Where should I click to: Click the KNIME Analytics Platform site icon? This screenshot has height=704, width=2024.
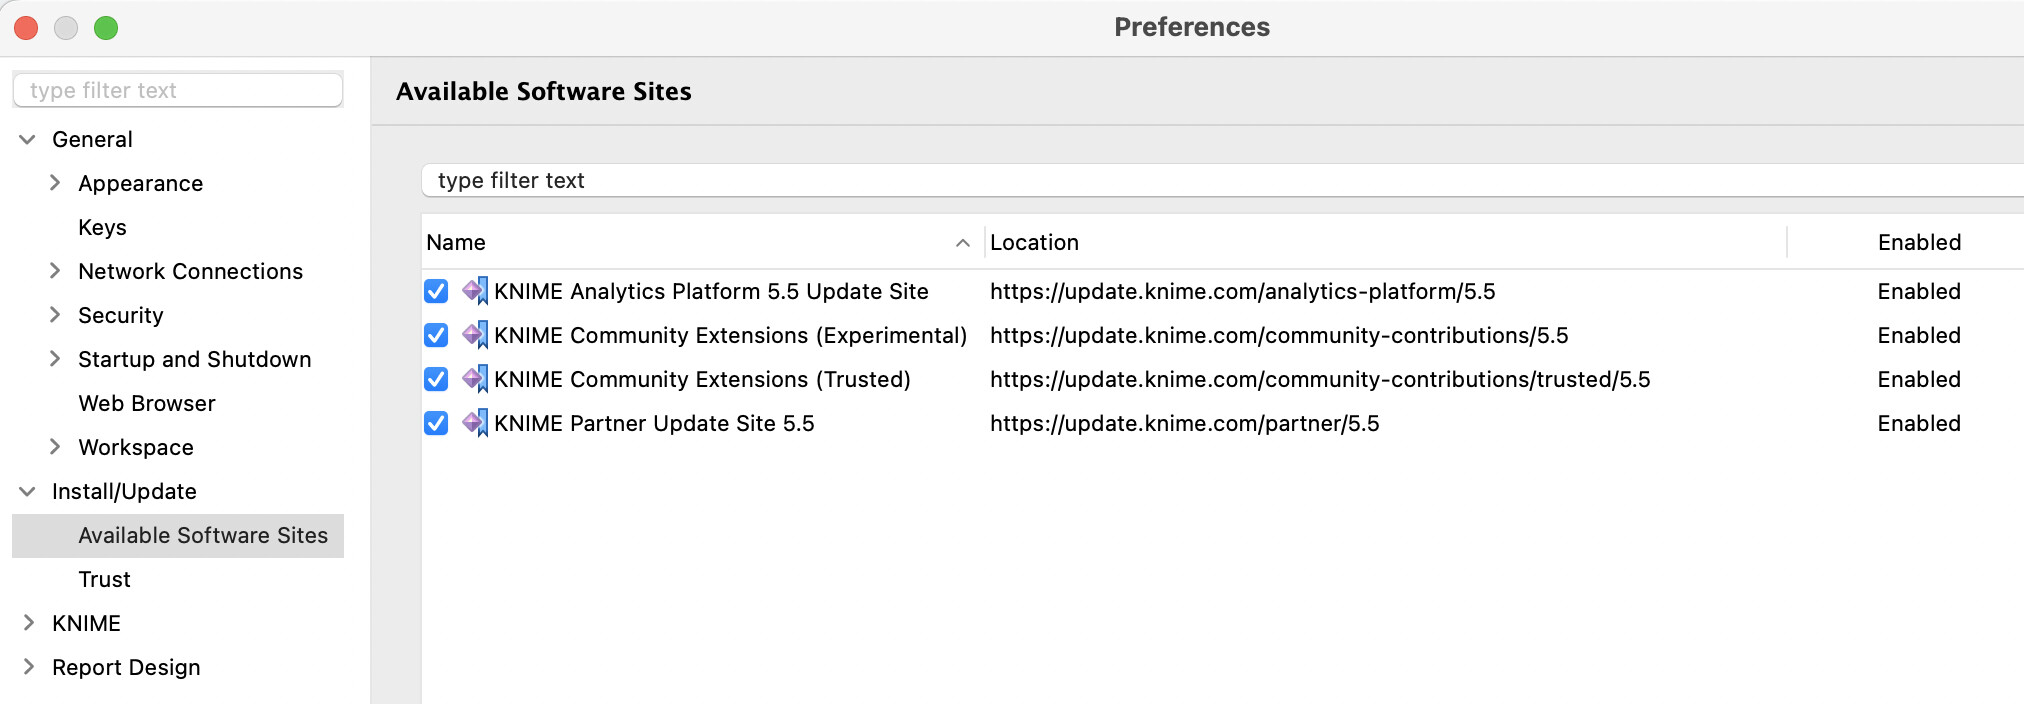[475, 291]
